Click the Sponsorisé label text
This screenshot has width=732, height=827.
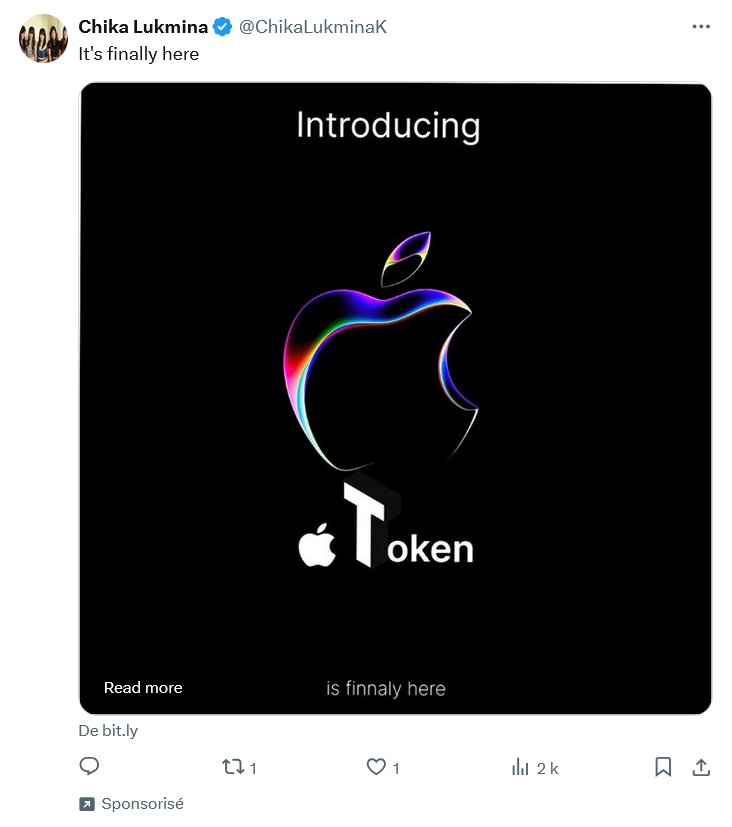coord(142,803)
